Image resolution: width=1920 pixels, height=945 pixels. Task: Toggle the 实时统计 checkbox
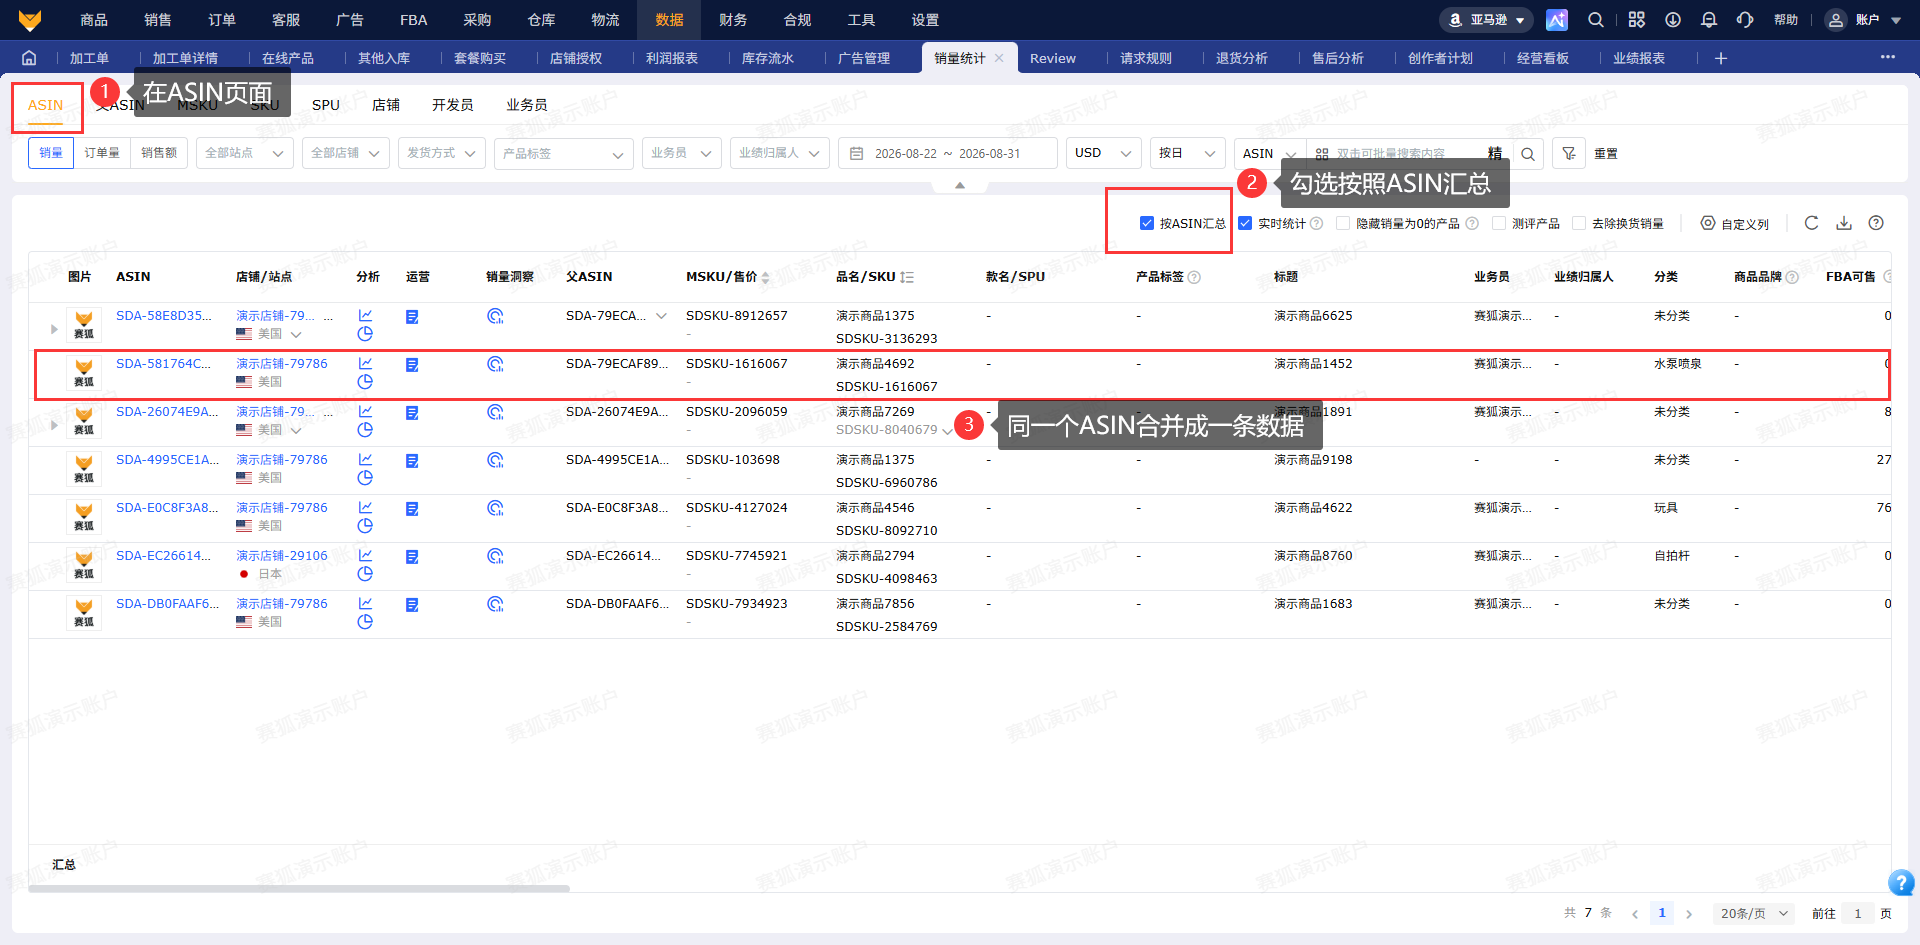1245,223
